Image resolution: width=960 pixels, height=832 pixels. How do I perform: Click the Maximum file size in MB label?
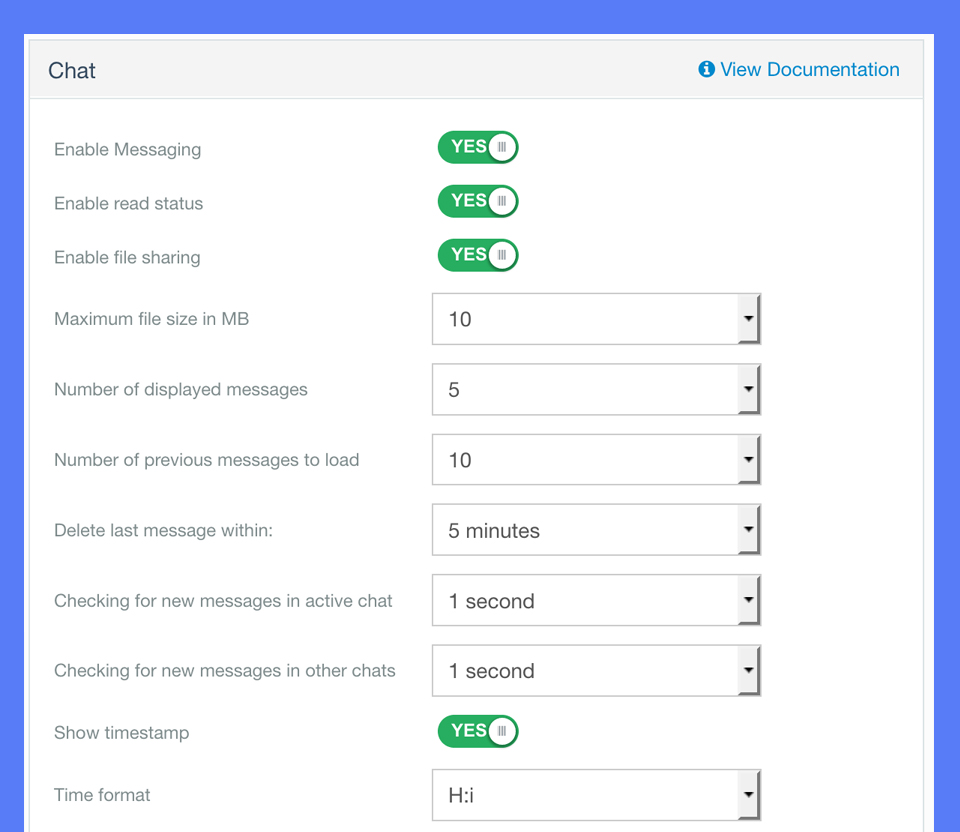coord(151,319)
